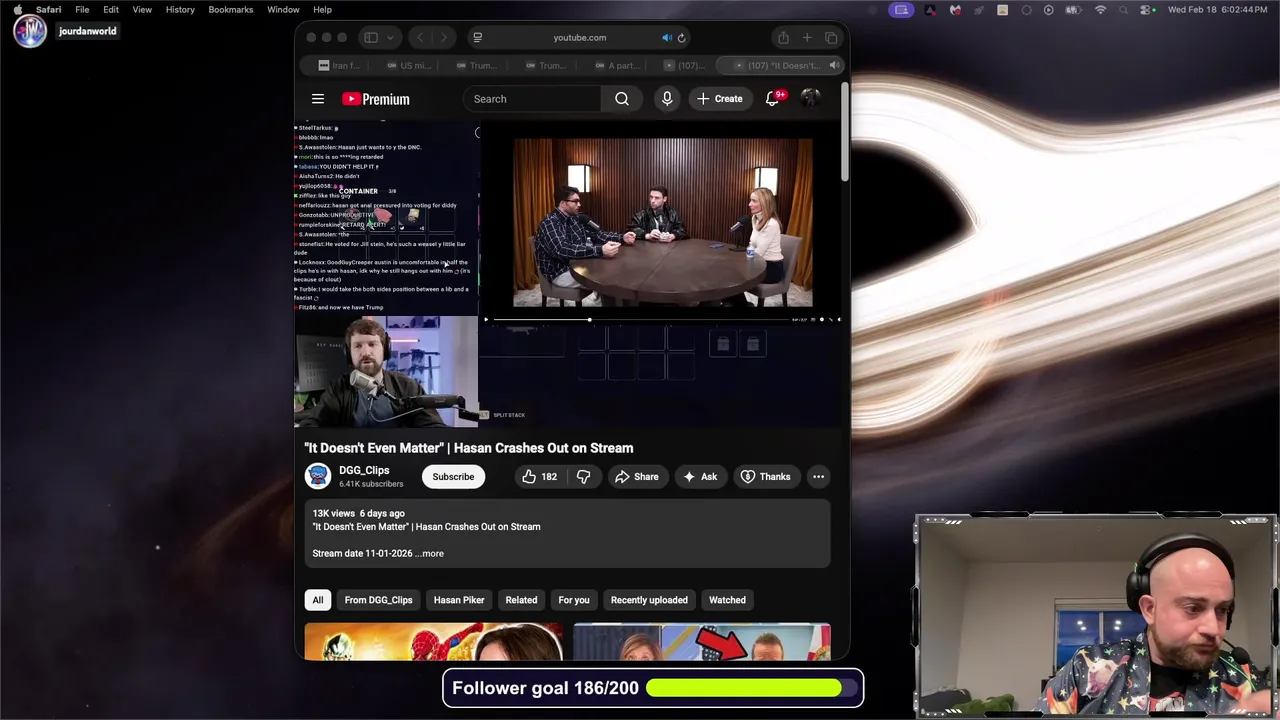Screen dimensions: 1280x720
Task: Open the Help menu
Action: click(x=322, y=10)
